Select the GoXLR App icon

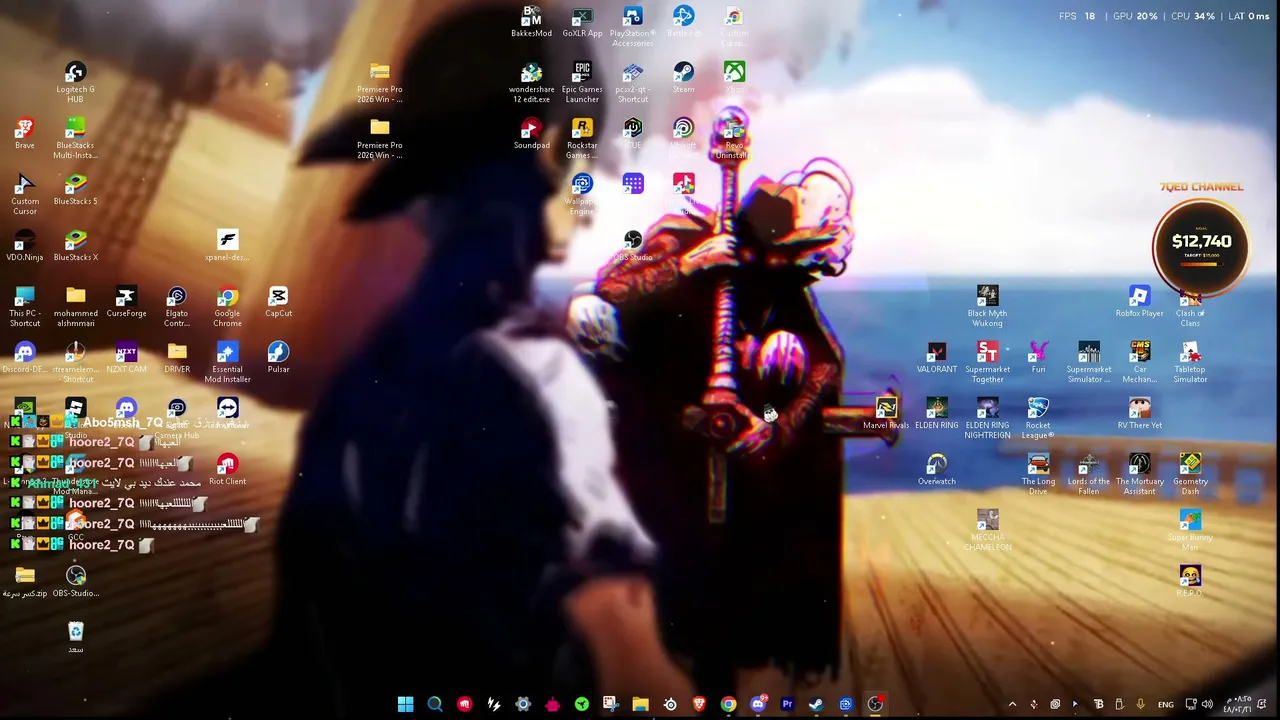pos(582,22)
